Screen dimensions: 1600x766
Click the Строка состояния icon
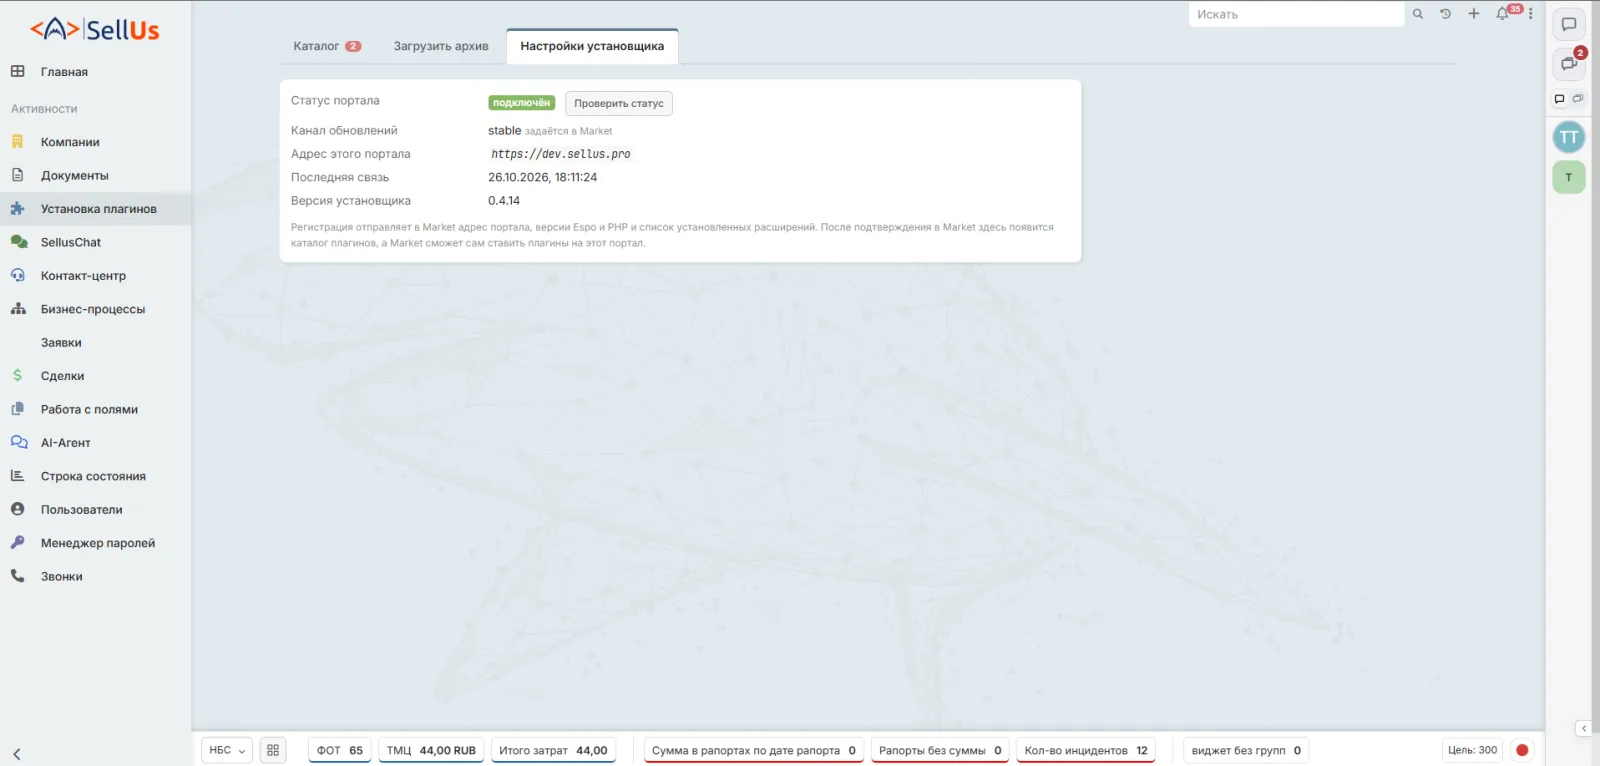(17, 476)
